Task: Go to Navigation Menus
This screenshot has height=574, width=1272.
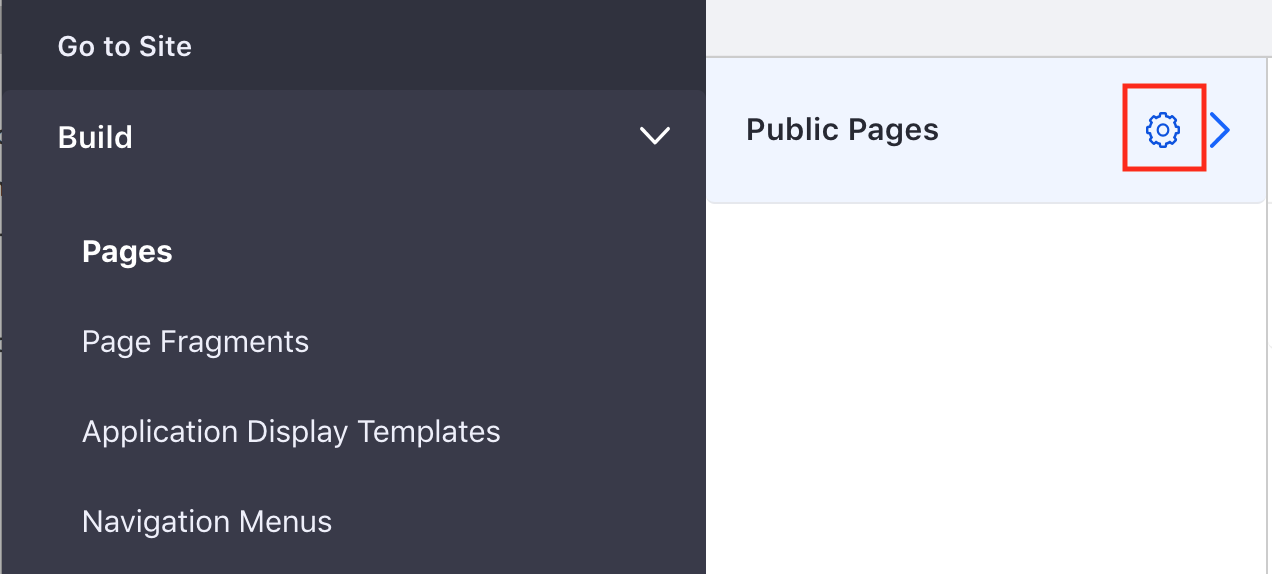Action: pos(207,522)
